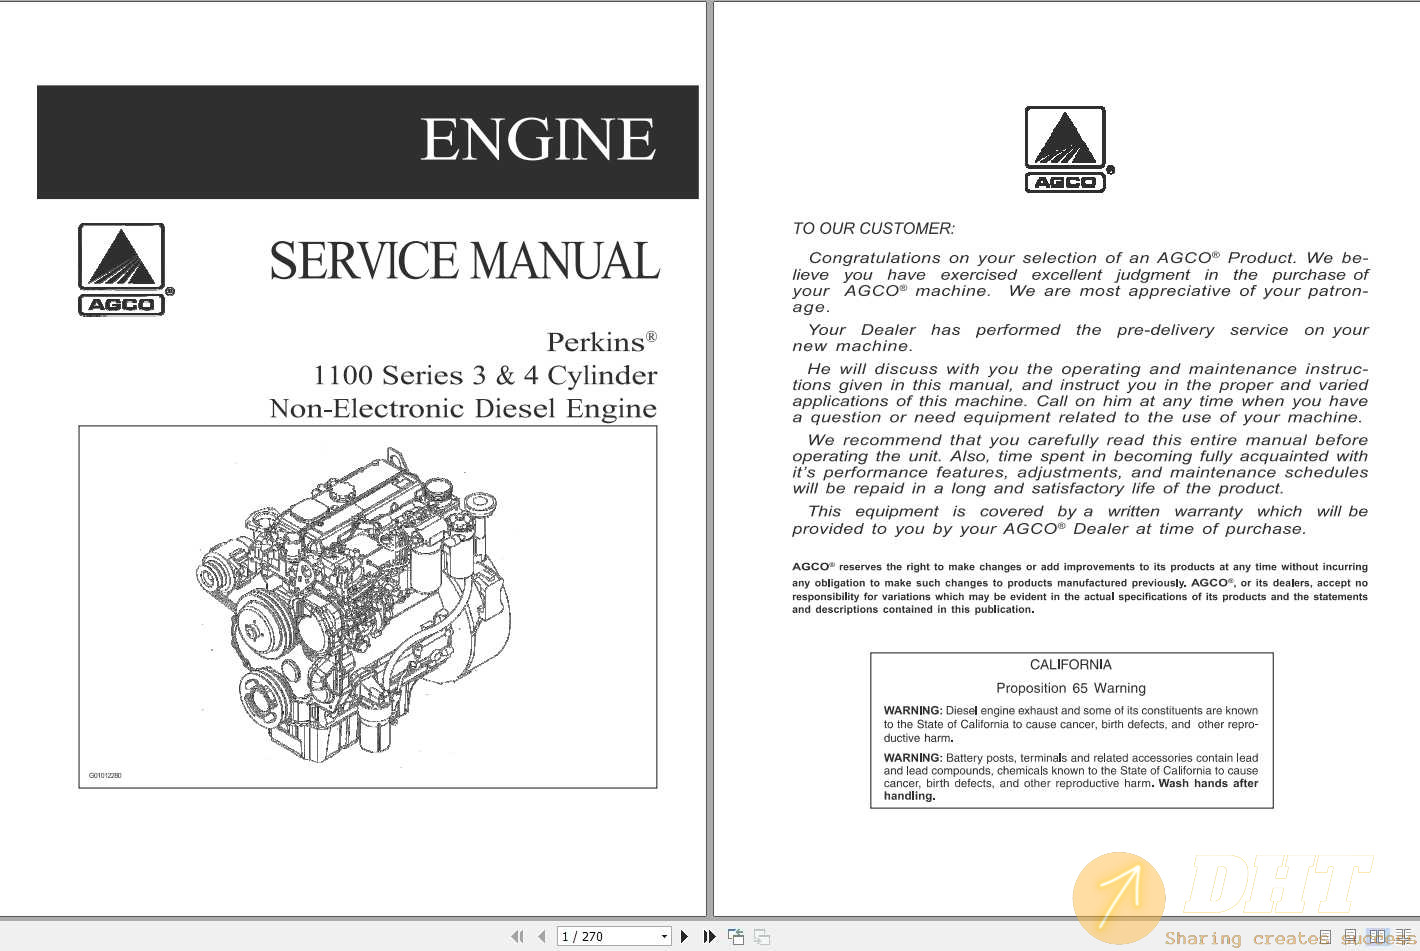Click the grayed duplicate-view icon

763,936
